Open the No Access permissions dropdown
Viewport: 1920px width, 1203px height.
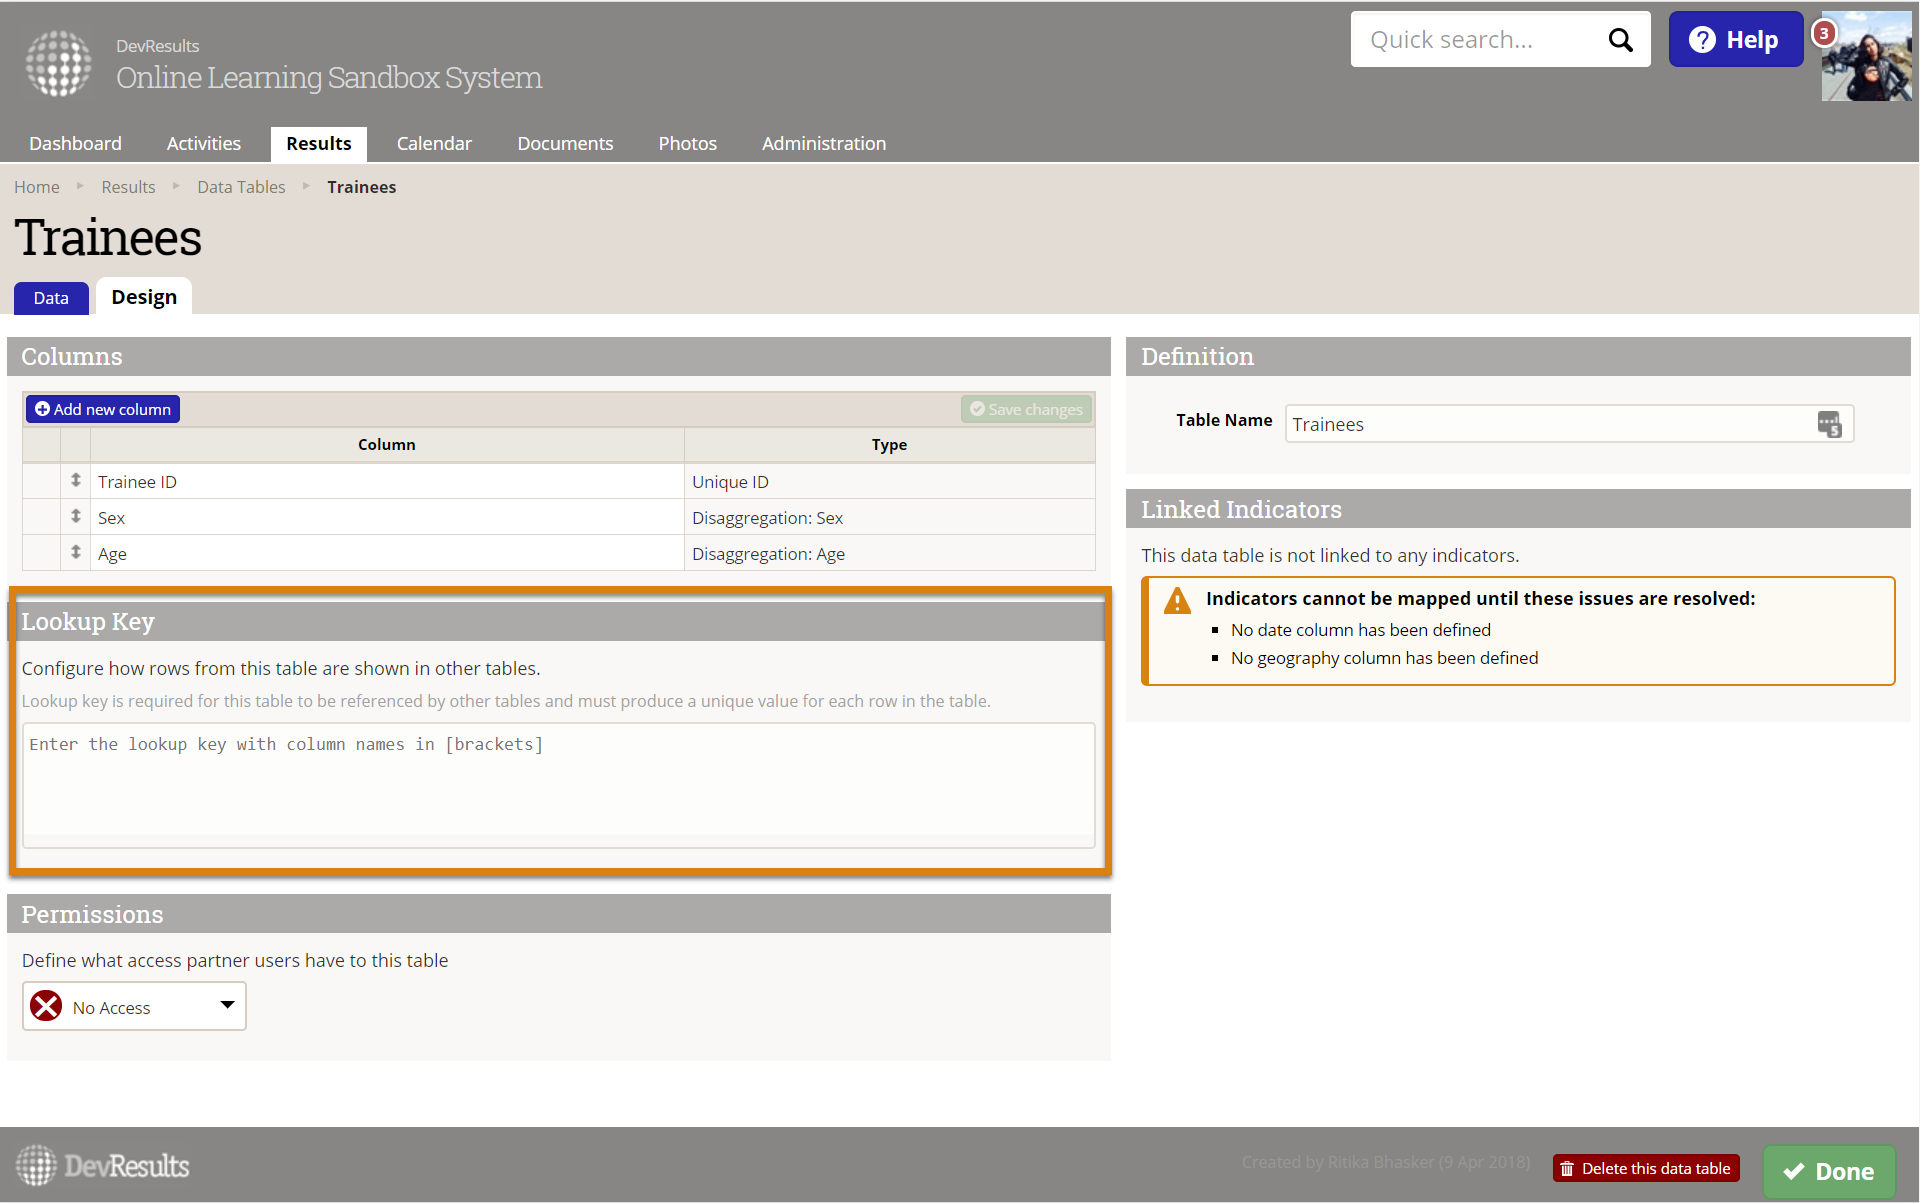pos(134,1006)
